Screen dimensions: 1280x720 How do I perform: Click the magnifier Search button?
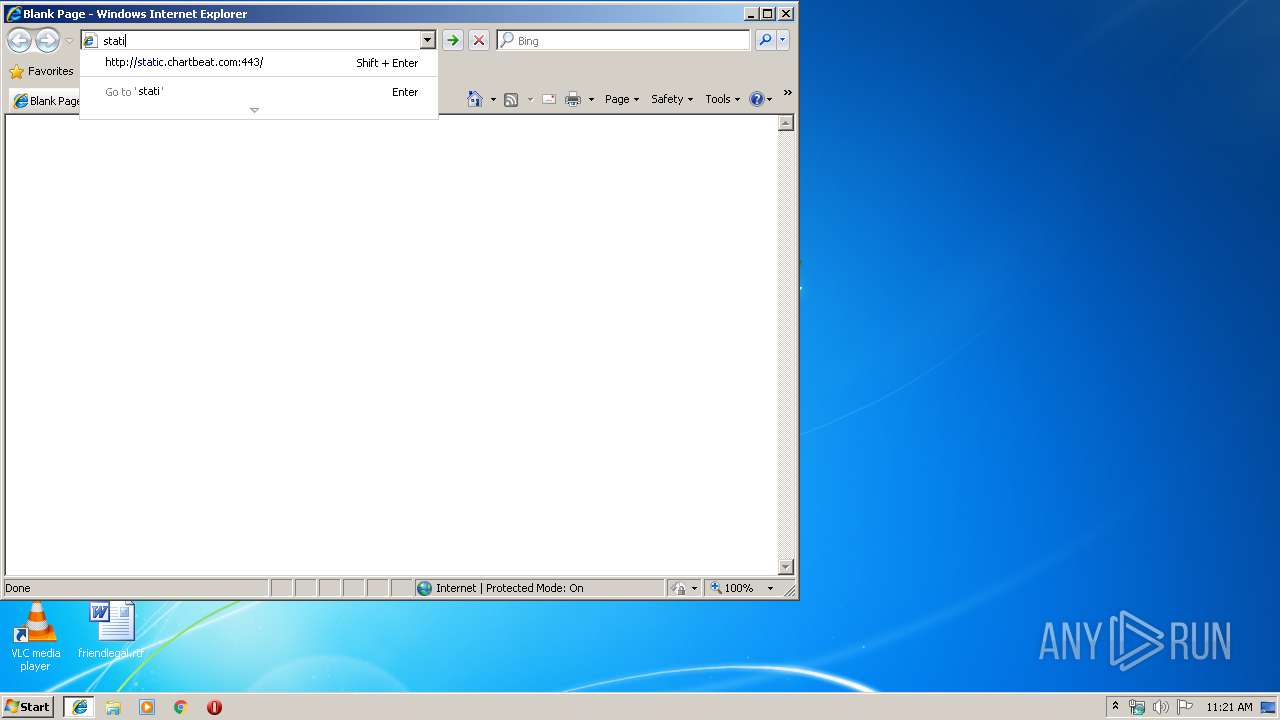coord(765,40)
